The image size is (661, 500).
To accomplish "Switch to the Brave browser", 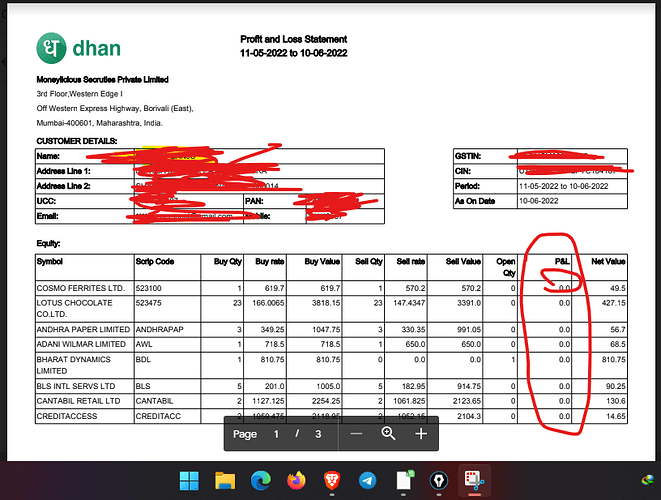I will 332,481.
